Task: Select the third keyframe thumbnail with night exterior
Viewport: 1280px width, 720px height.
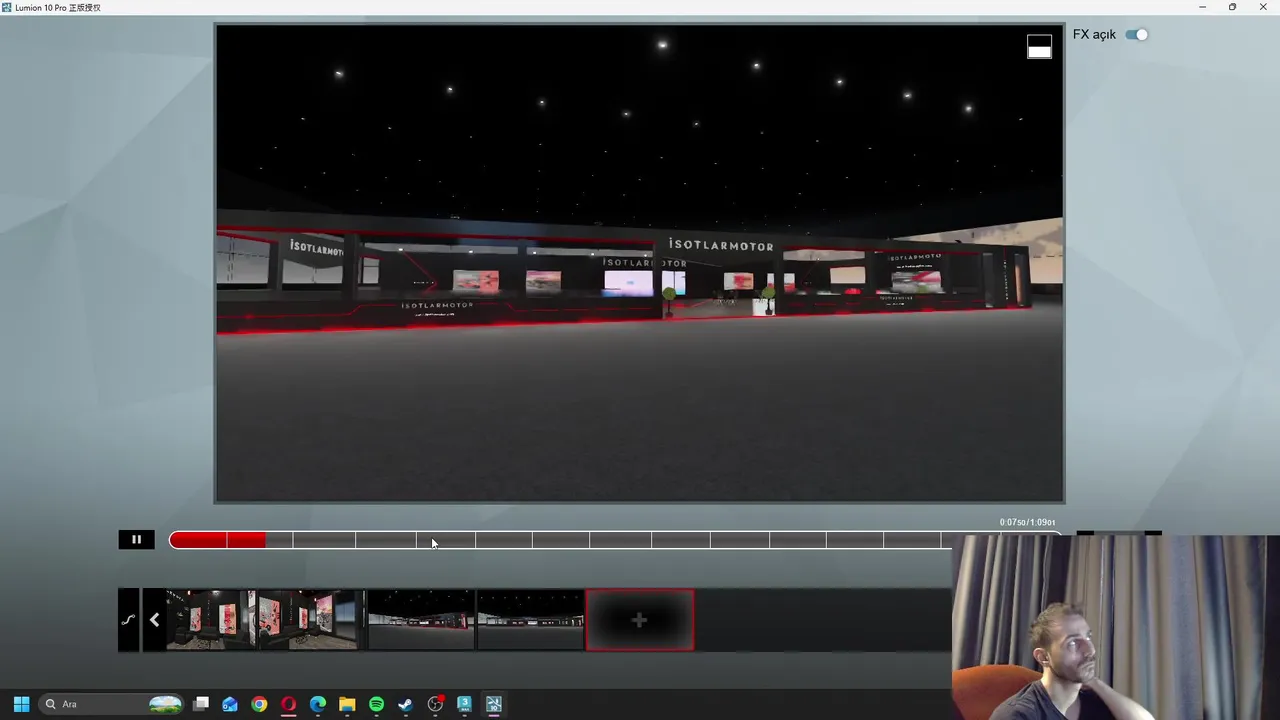Action: [420, 620]
